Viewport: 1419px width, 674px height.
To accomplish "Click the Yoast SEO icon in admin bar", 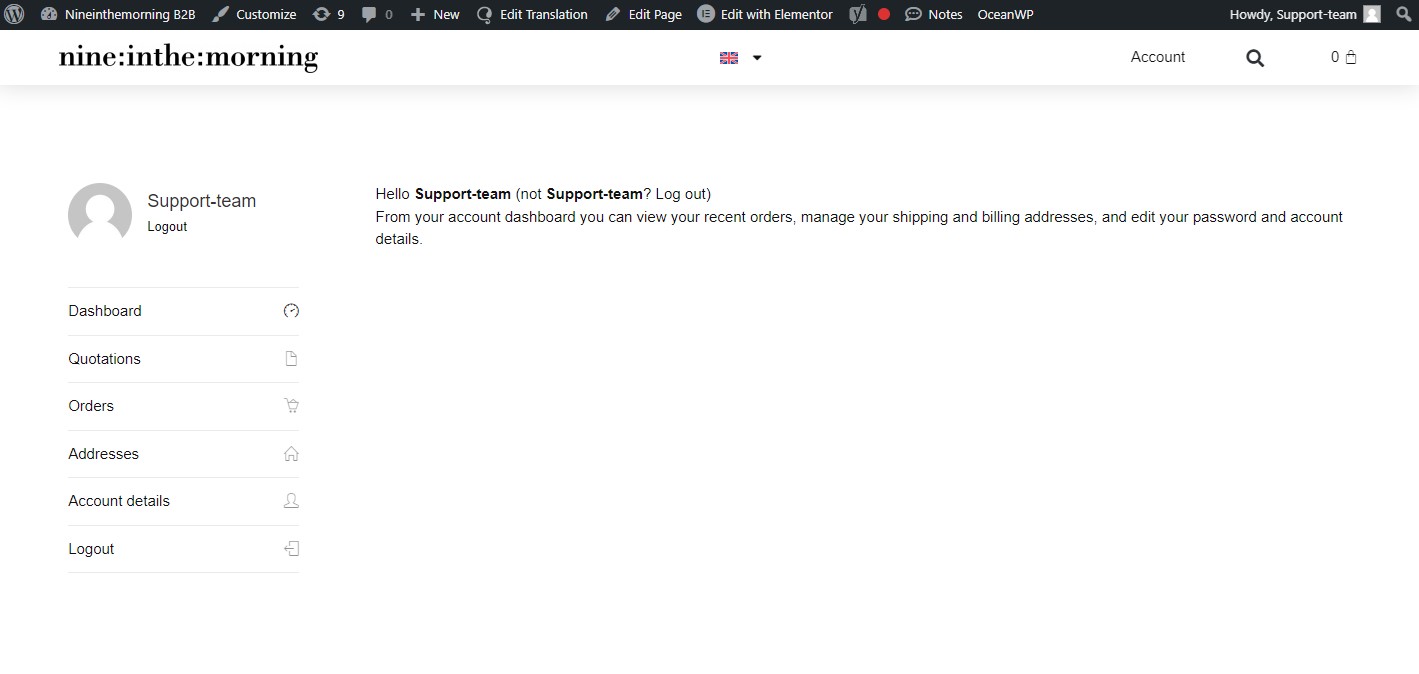I will [x=857, y=14].
